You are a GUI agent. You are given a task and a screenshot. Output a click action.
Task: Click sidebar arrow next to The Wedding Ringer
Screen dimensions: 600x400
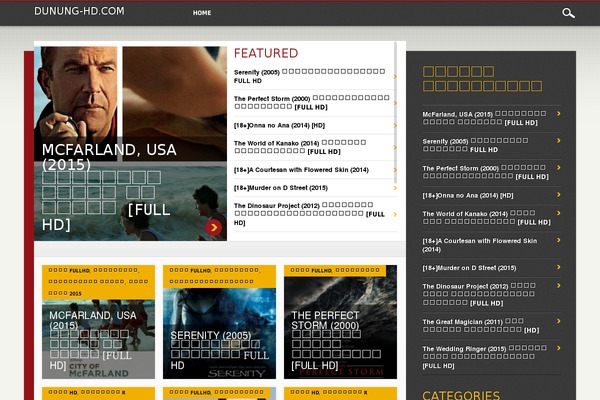559,348
